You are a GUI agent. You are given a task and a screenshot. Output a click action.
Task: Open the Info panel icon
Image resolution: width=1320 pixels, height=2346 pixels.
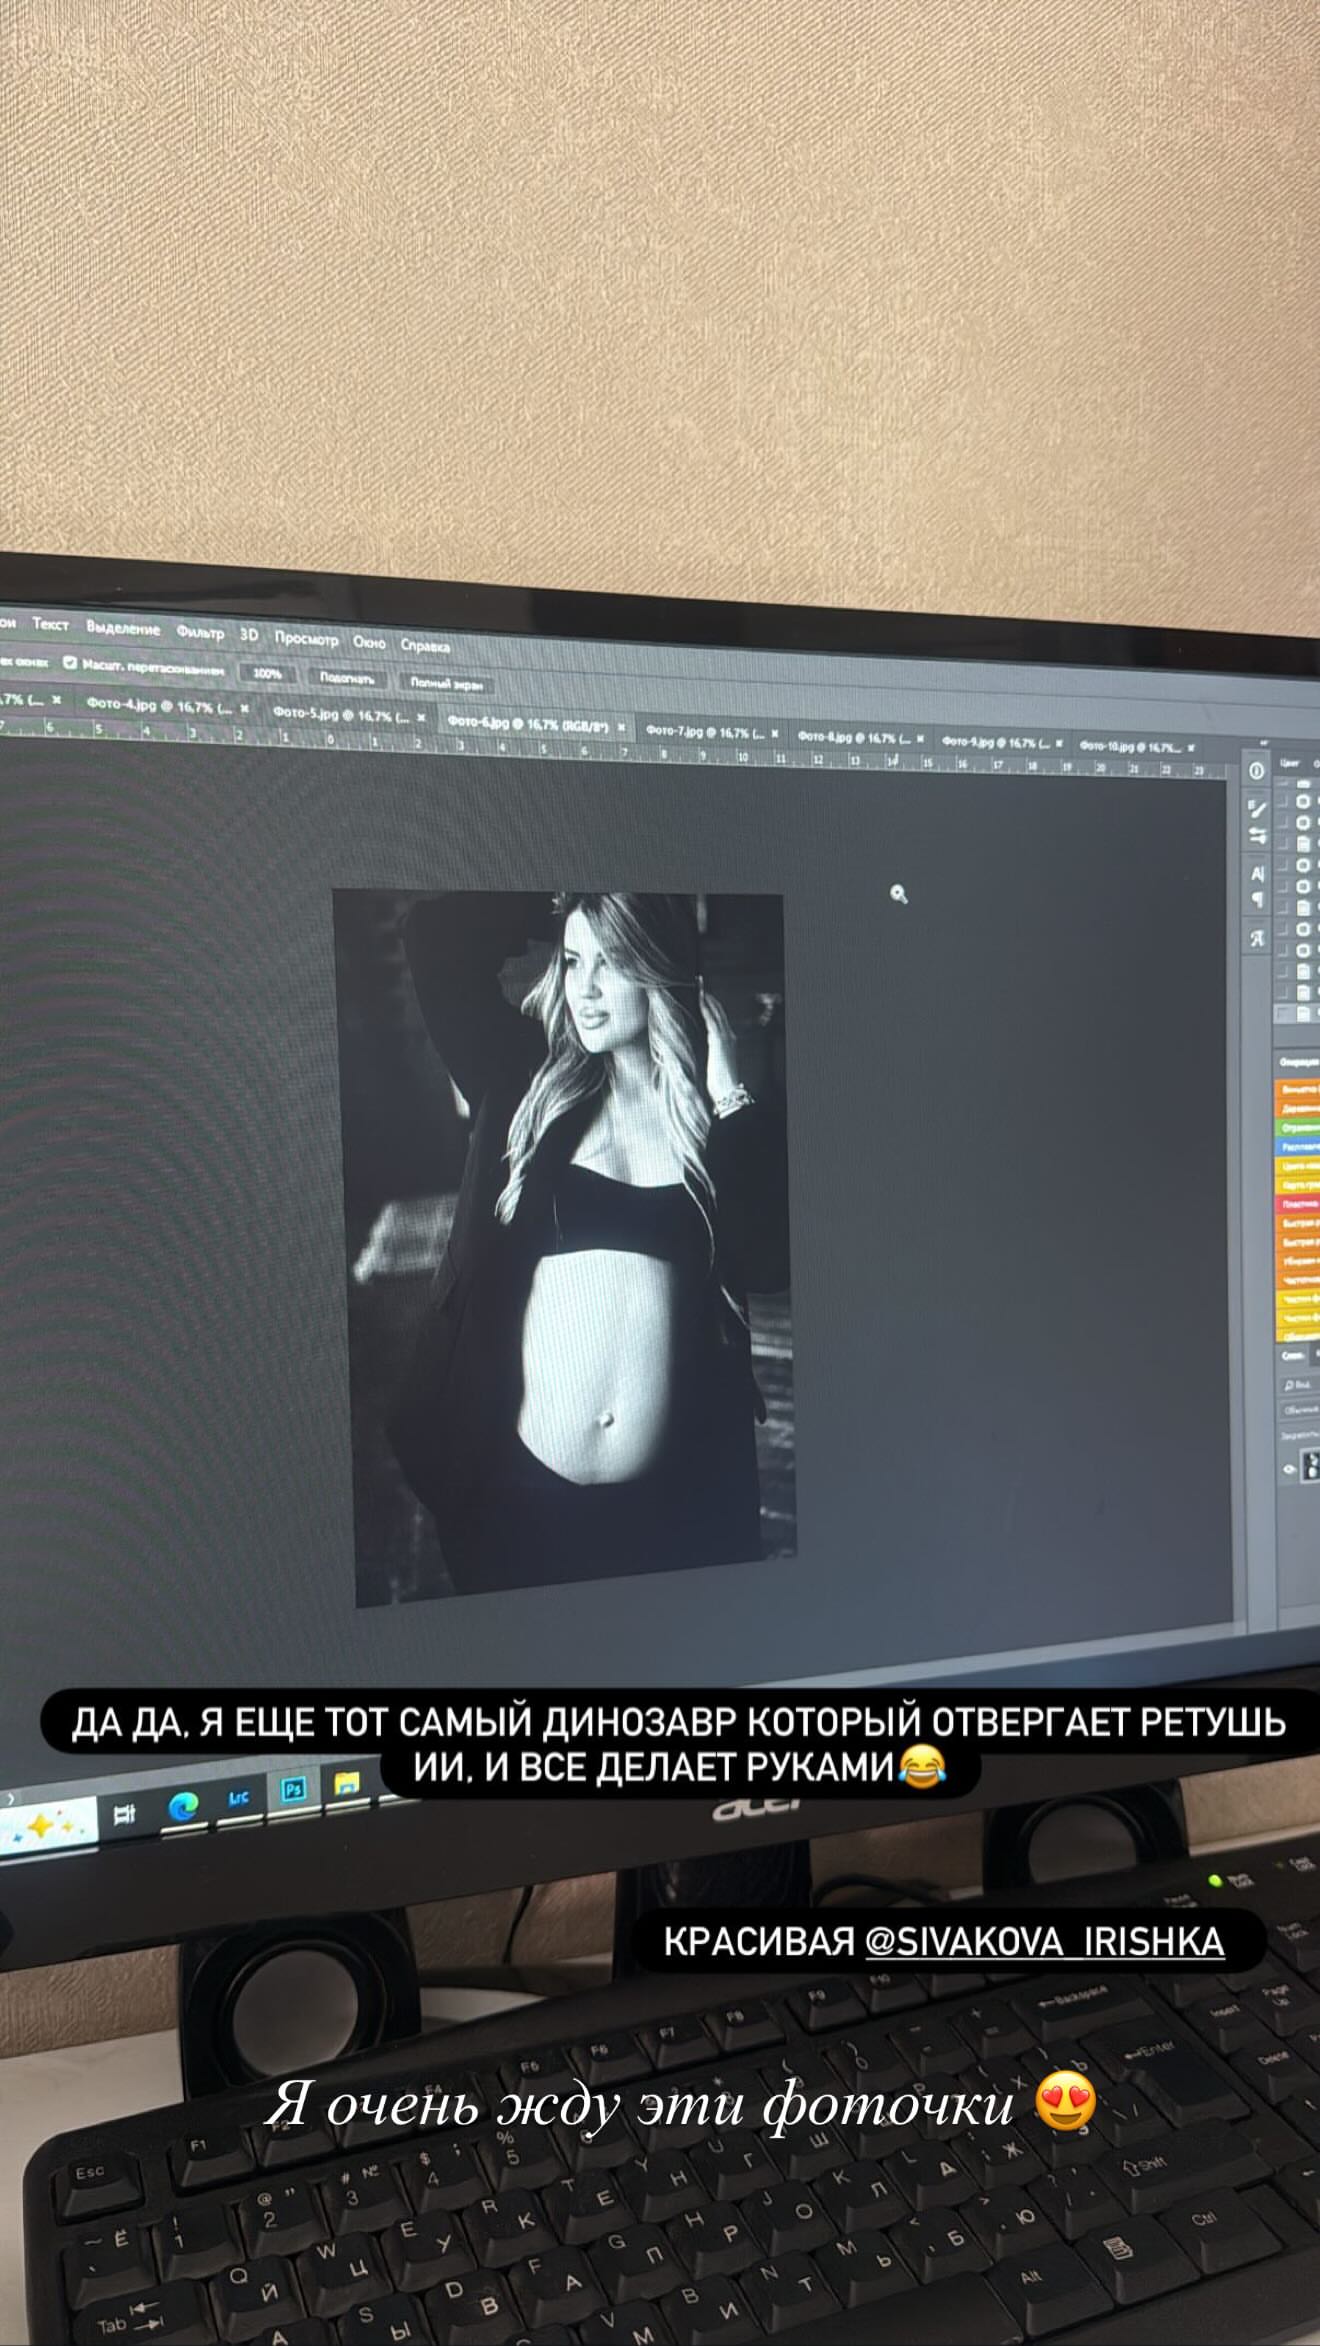pos(1257,771)
